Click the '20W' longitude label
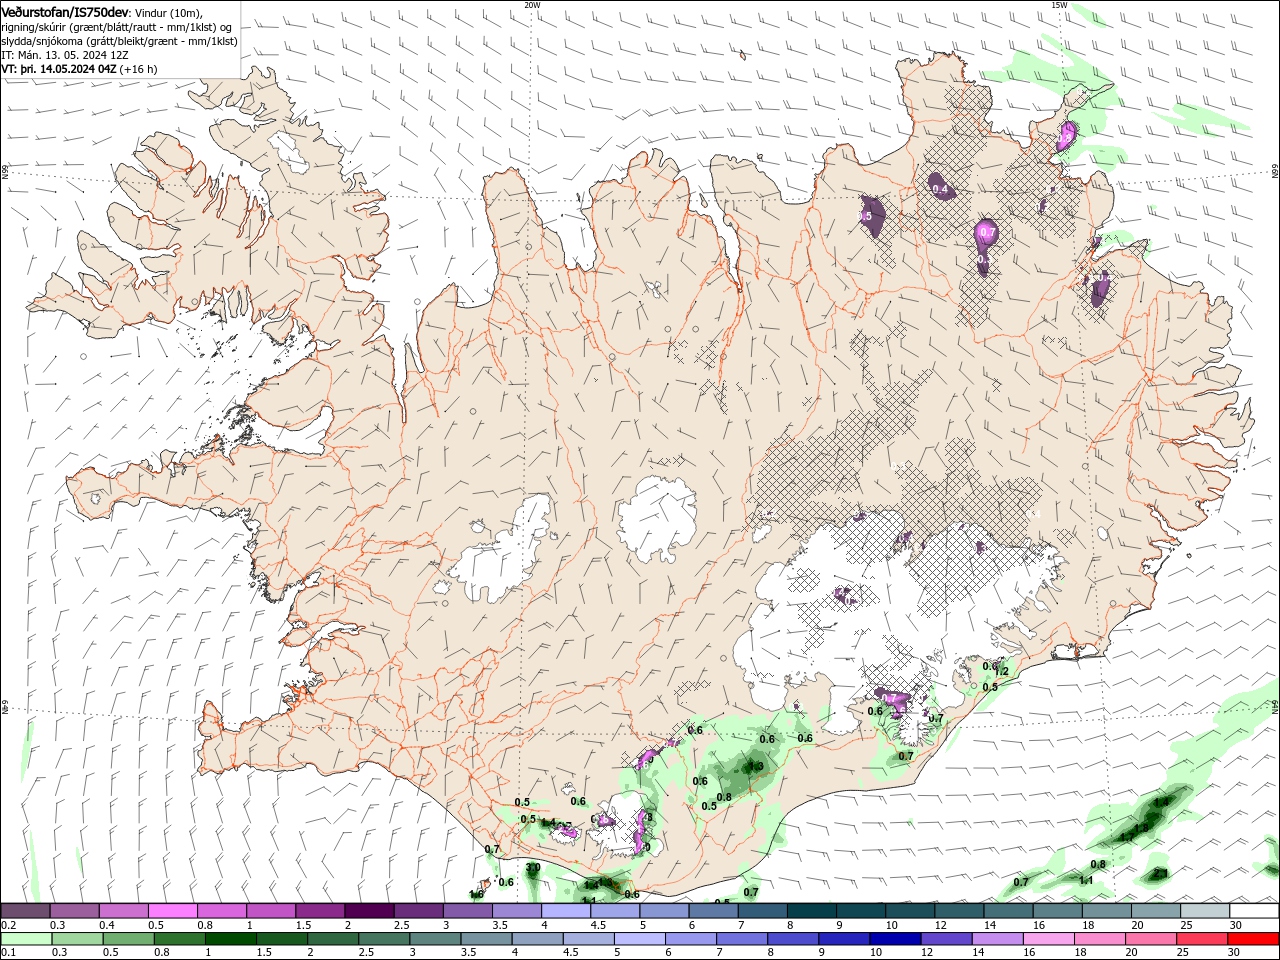The height and width of the screenshot is (960, 1280). [532, 5]
